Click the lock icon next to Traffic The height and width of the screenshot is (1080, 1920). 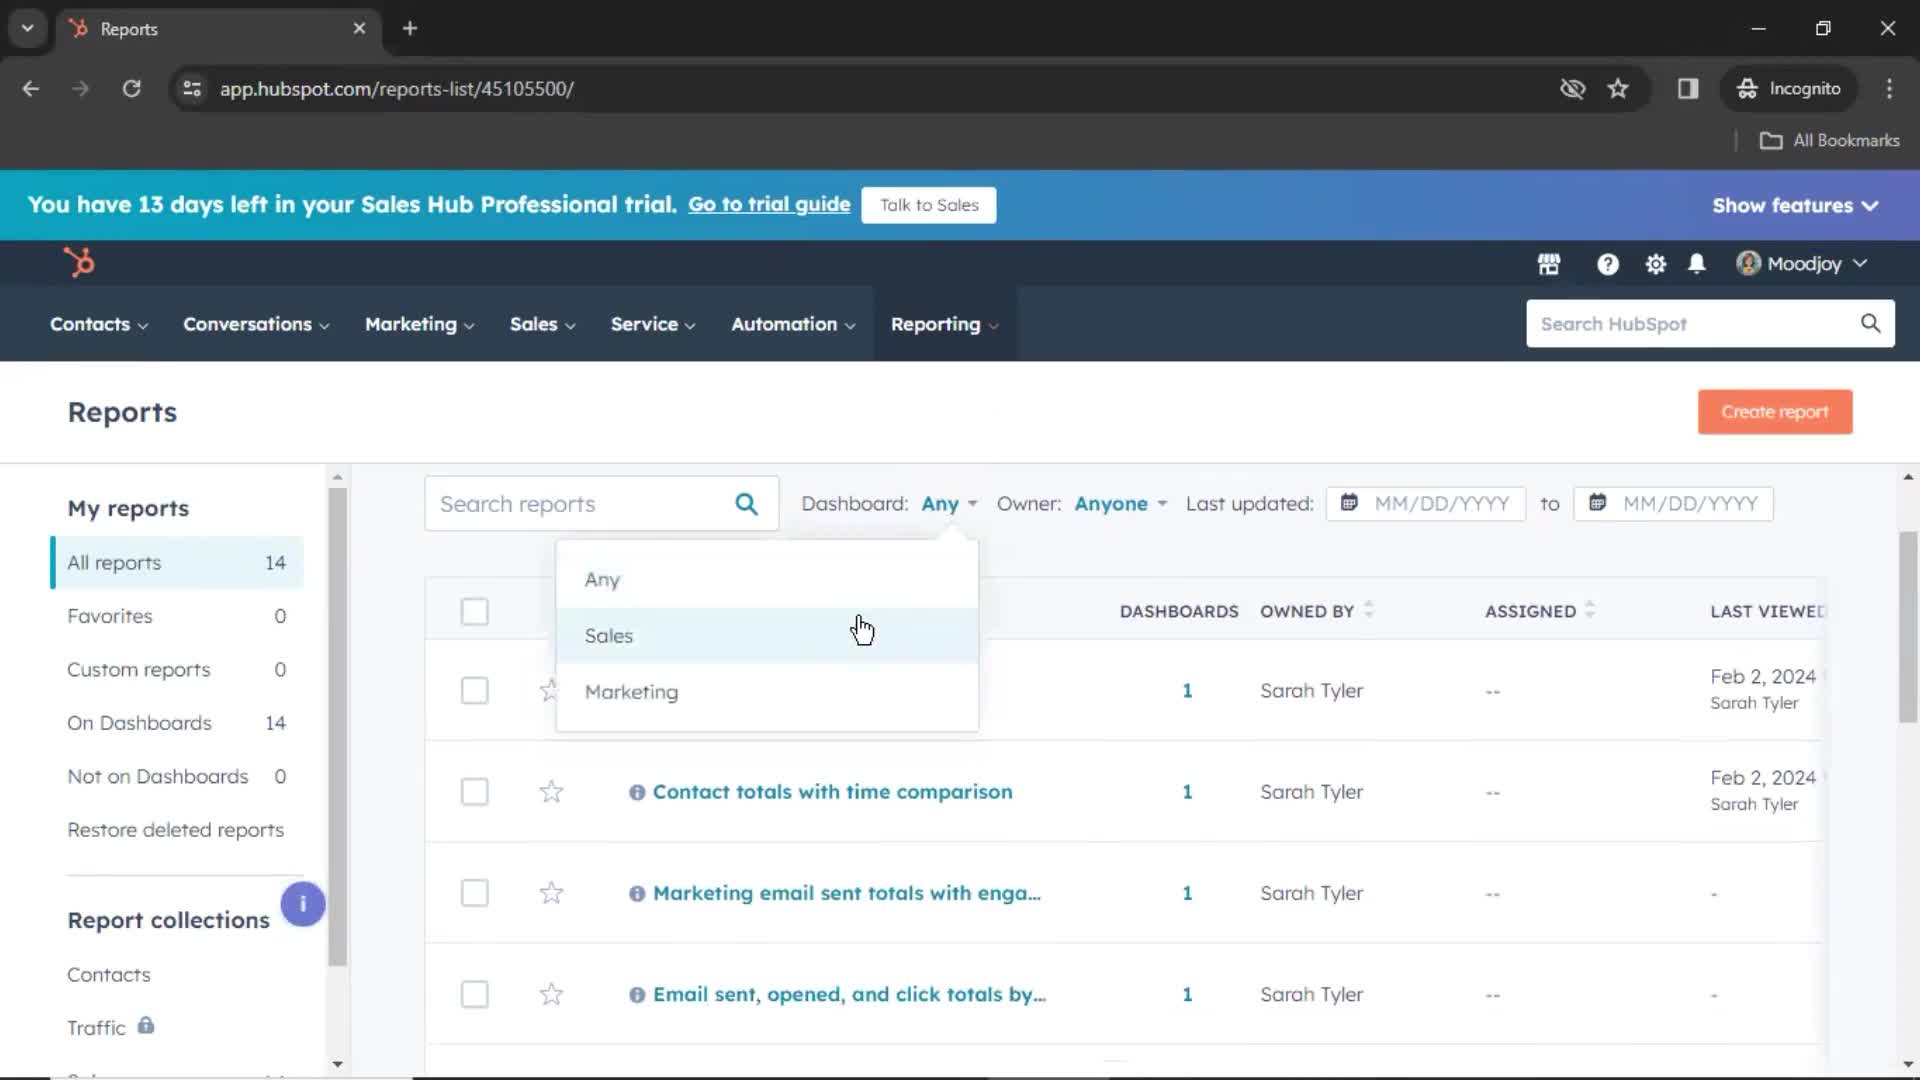point(146,1026)
